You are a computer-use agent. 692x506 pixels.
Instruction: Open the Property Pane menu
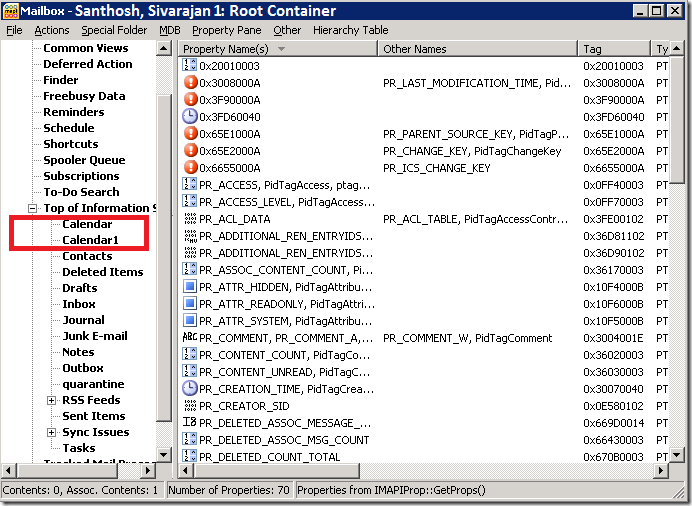[227, 30]
